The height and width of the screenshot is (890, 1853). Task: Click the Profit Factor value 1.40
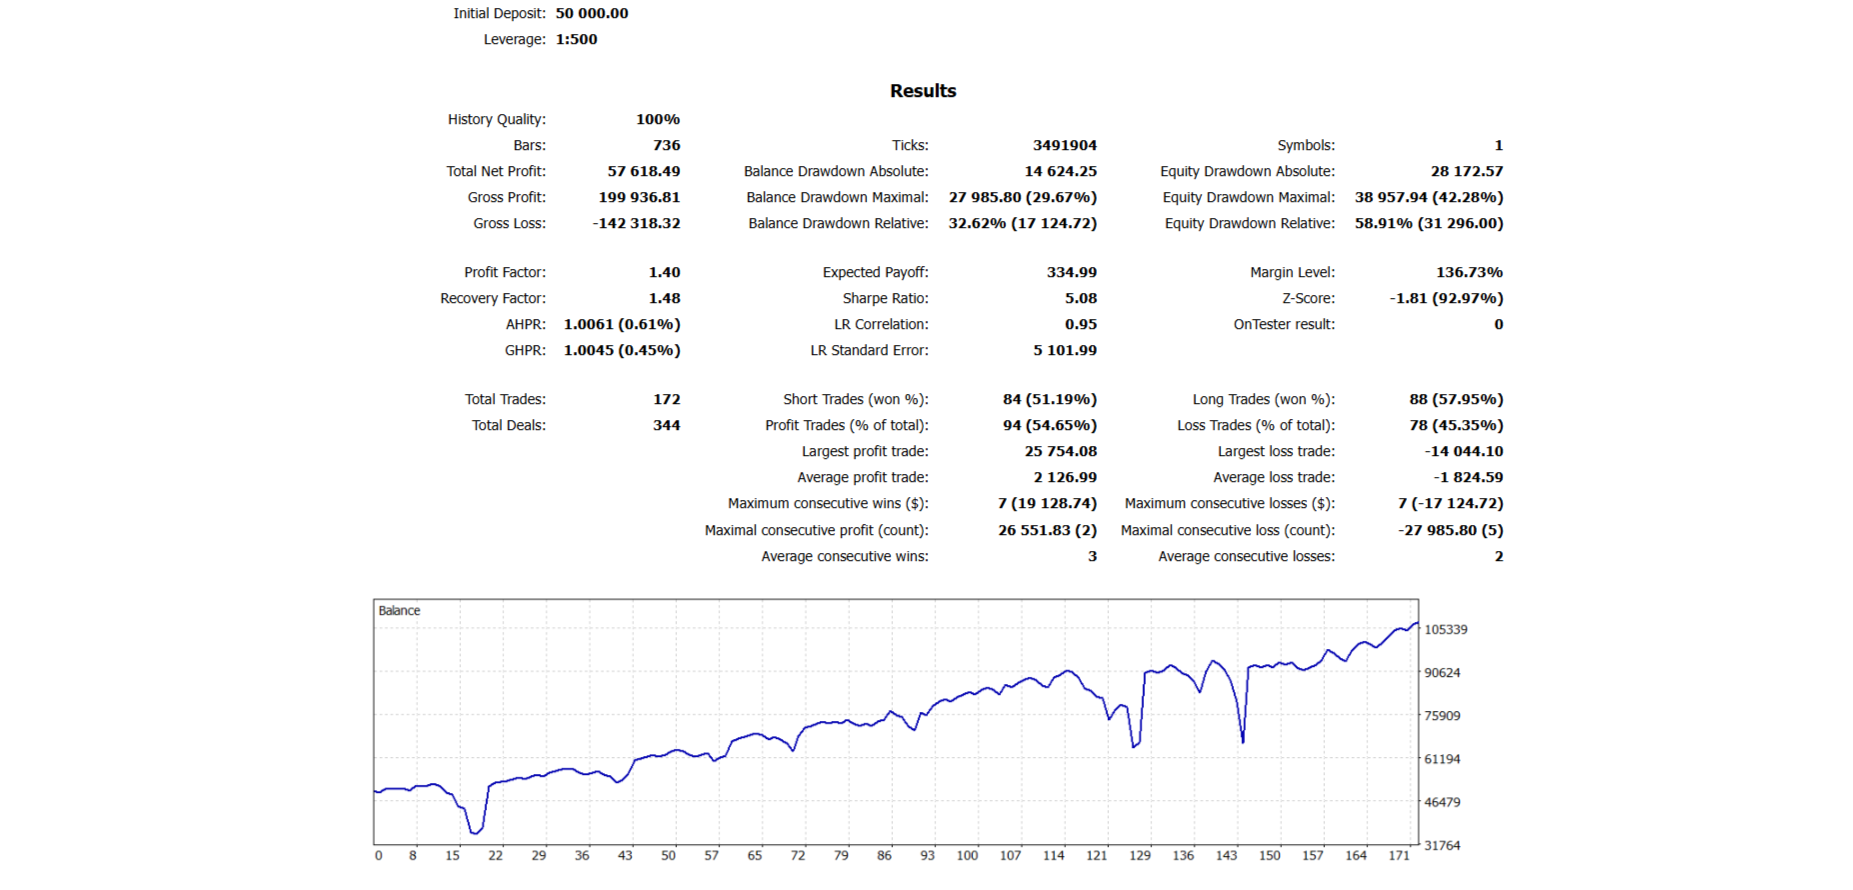coord(664,272)
